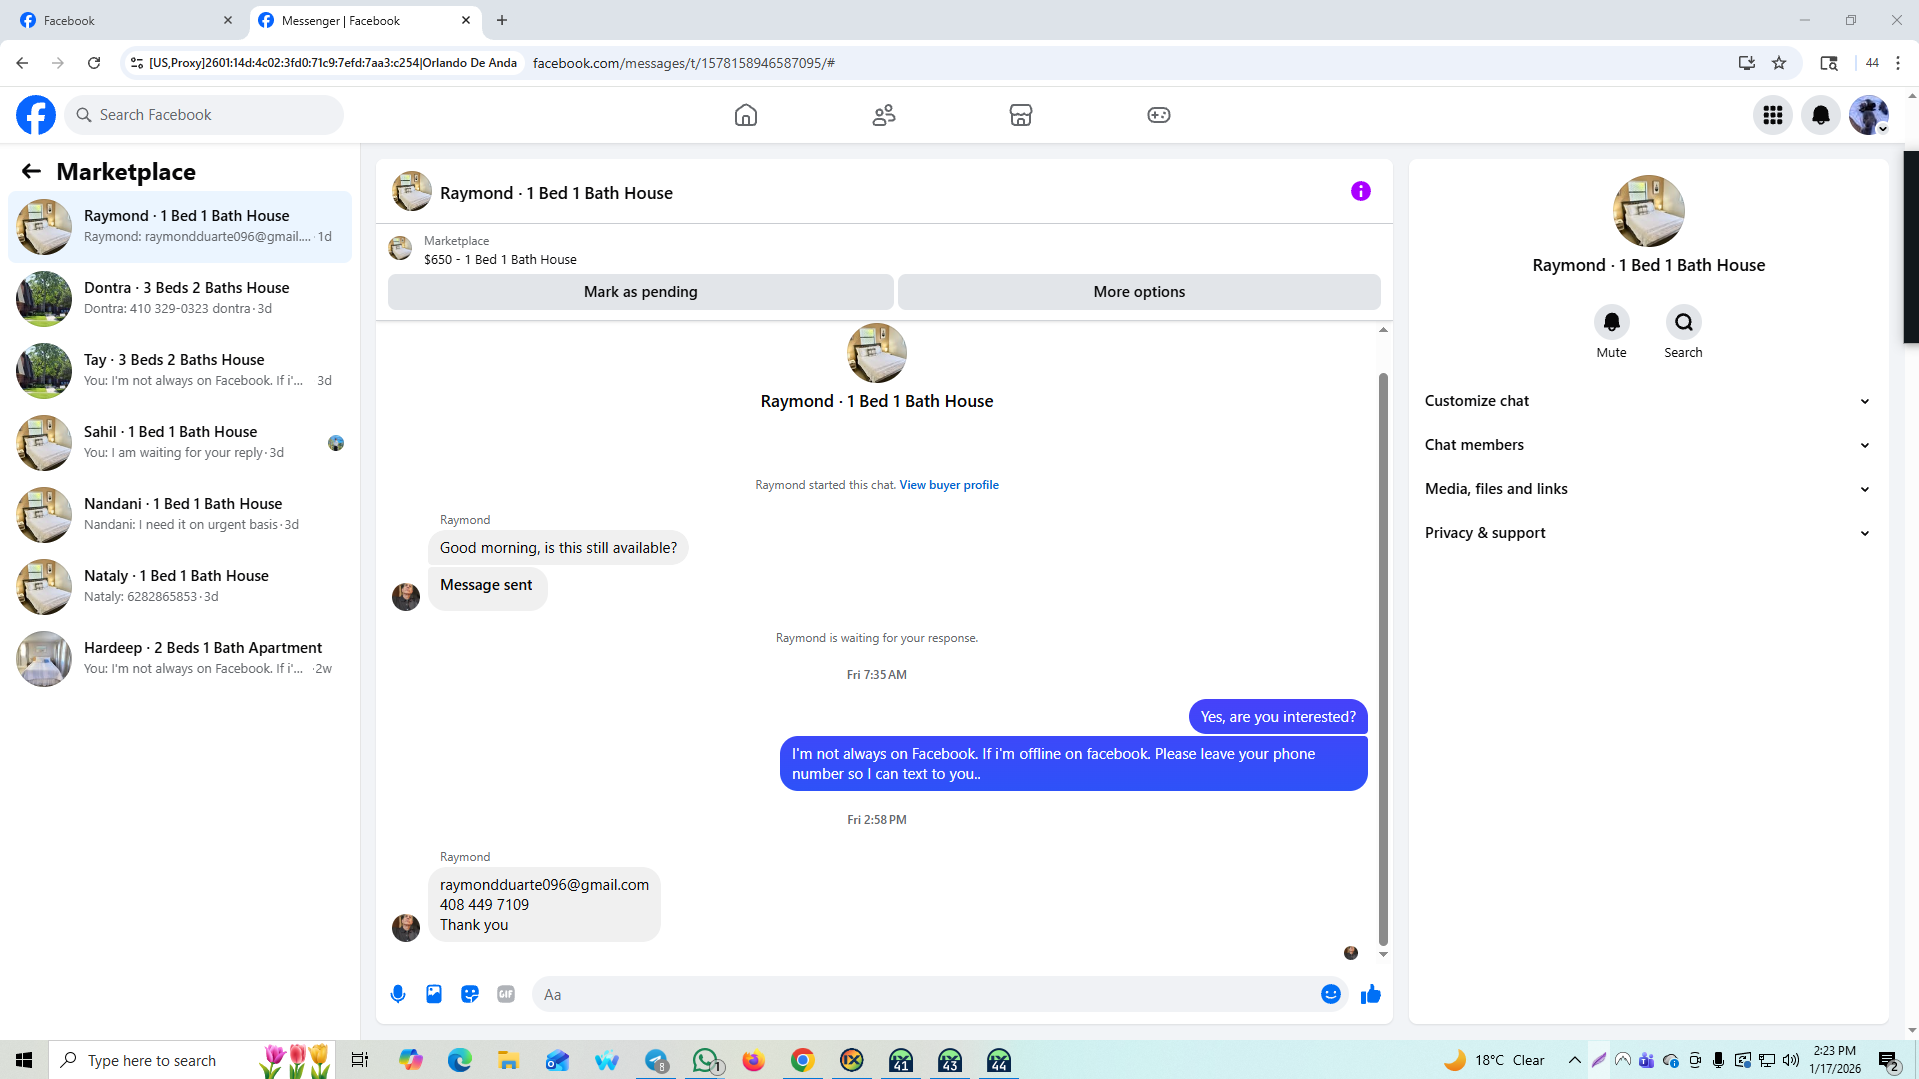Click the Facebook logo

click(x=36, y=115)
